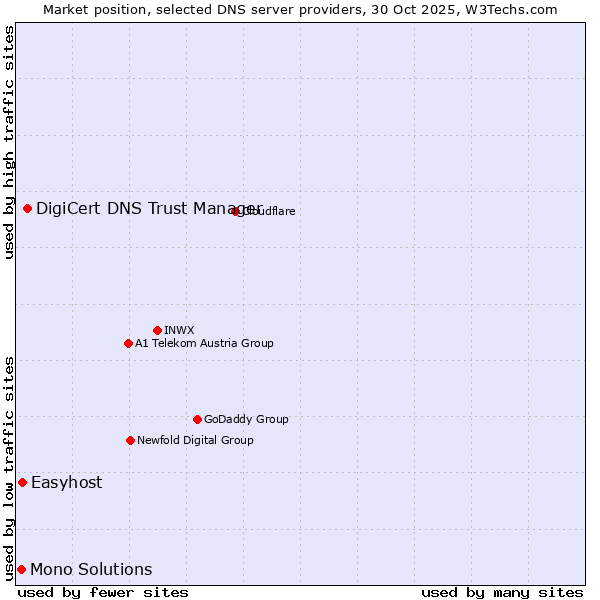Select the Mono Solutions red marker
The height and width of the screenshot is (600, 600).
[21, 569]
